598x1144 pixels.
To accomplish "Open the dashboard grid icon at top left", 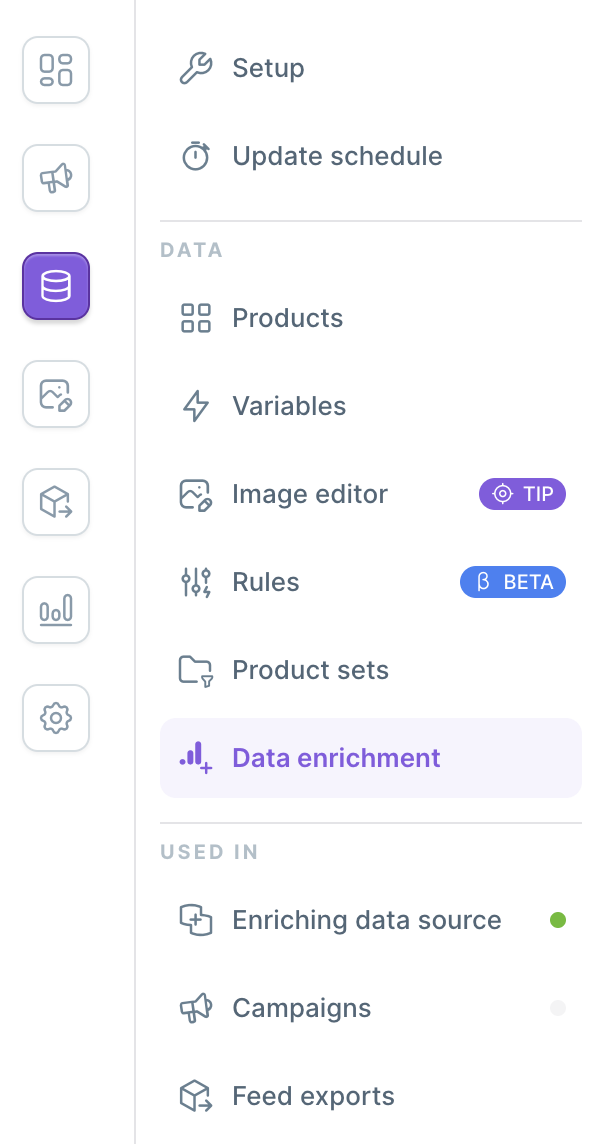I will (55, 70).
